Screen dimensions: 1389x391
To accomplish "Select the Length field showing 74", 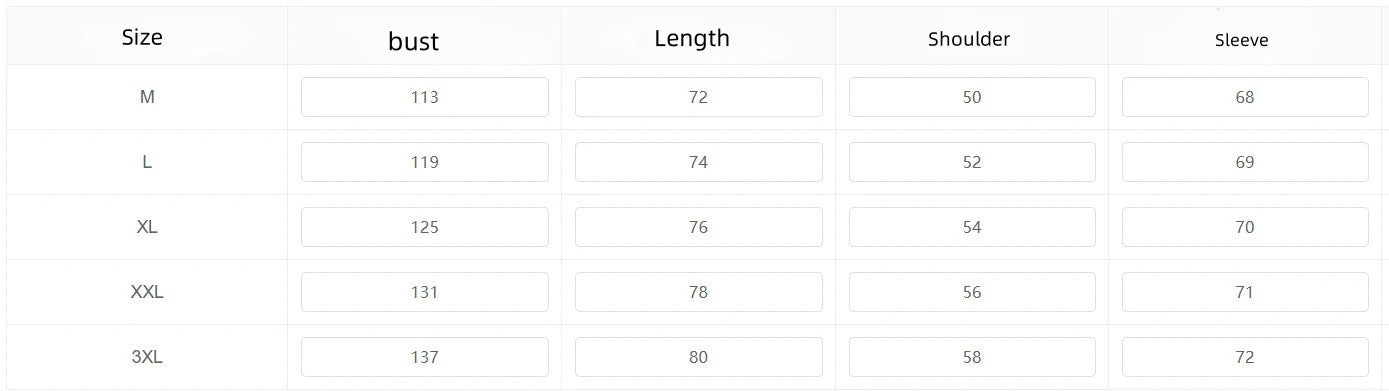I will [x=698, y=162].
